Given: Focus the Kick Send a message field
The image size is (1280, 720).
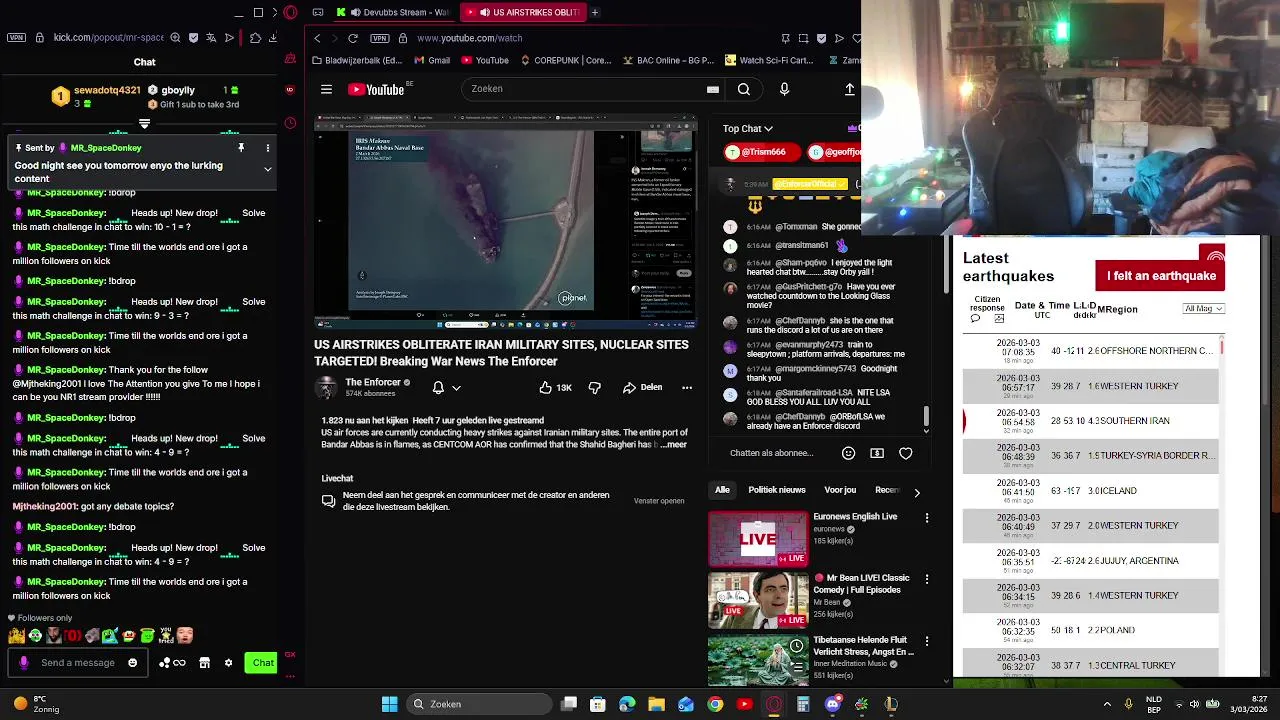Looking at the screenshot, I should coord(77,662).
